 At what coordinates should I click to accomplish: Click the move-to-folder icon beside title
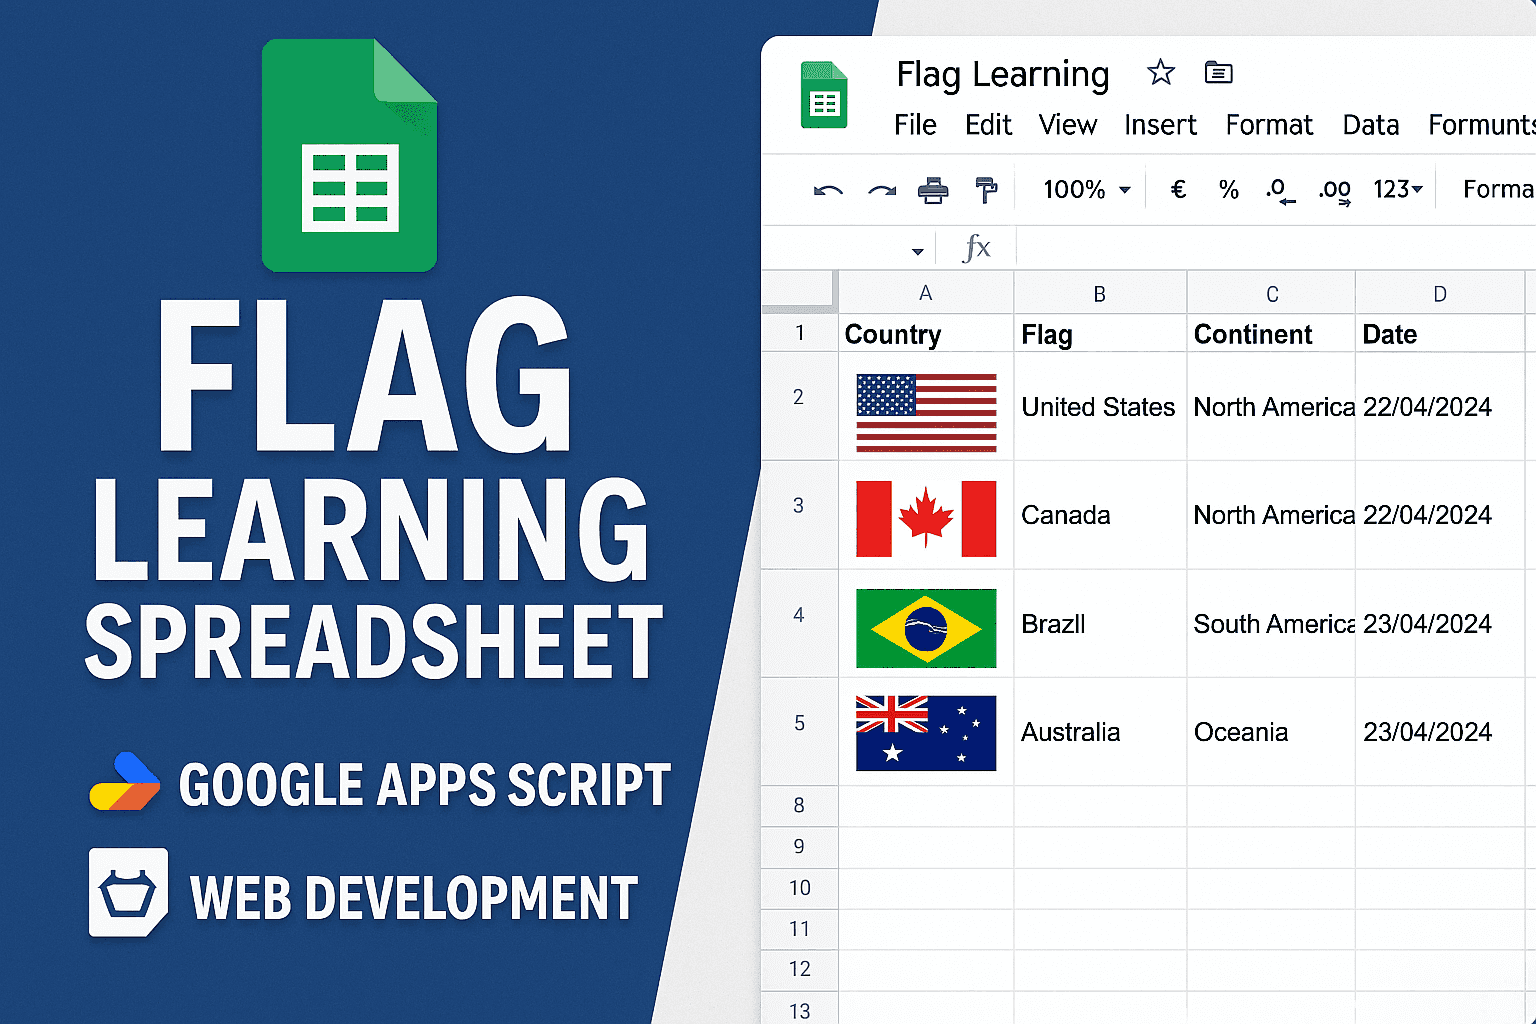1218,73
